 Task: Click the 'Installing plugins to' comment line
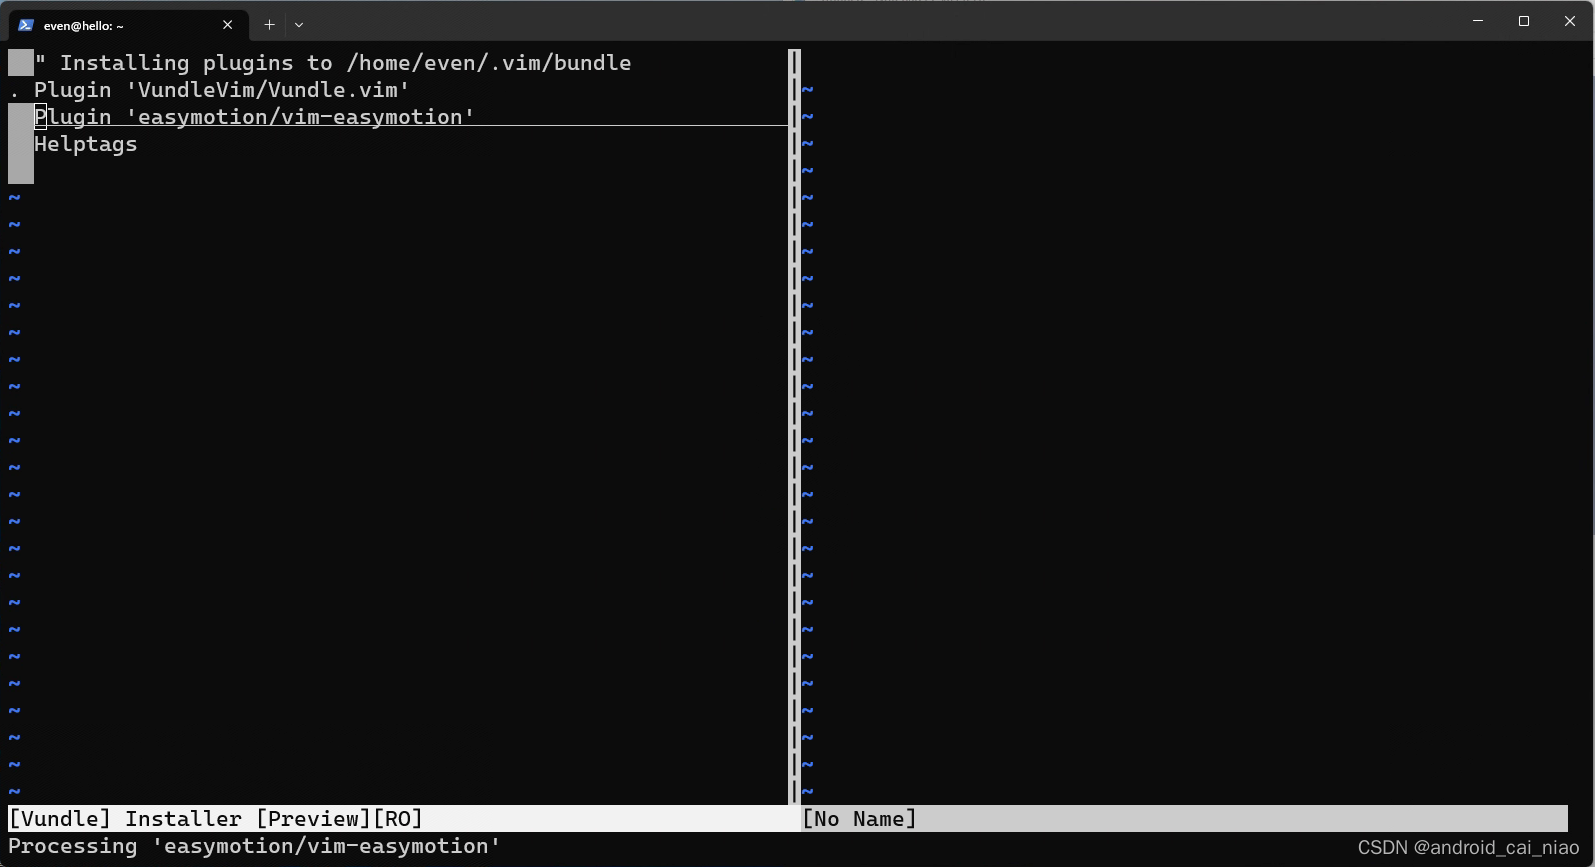tap(333, 63)
